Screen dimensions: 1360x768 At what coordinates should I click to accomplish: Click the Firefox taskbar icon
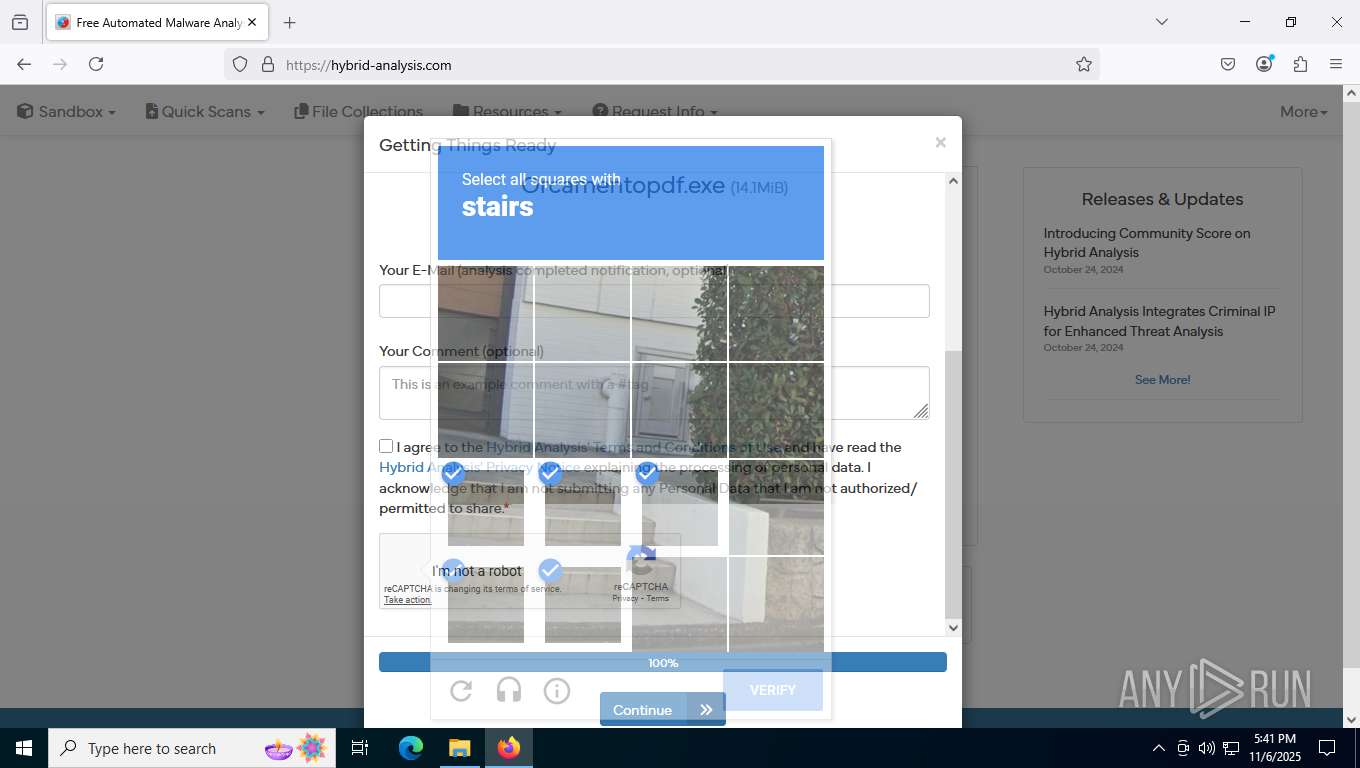pyautogui.click(x=509, y=748)
